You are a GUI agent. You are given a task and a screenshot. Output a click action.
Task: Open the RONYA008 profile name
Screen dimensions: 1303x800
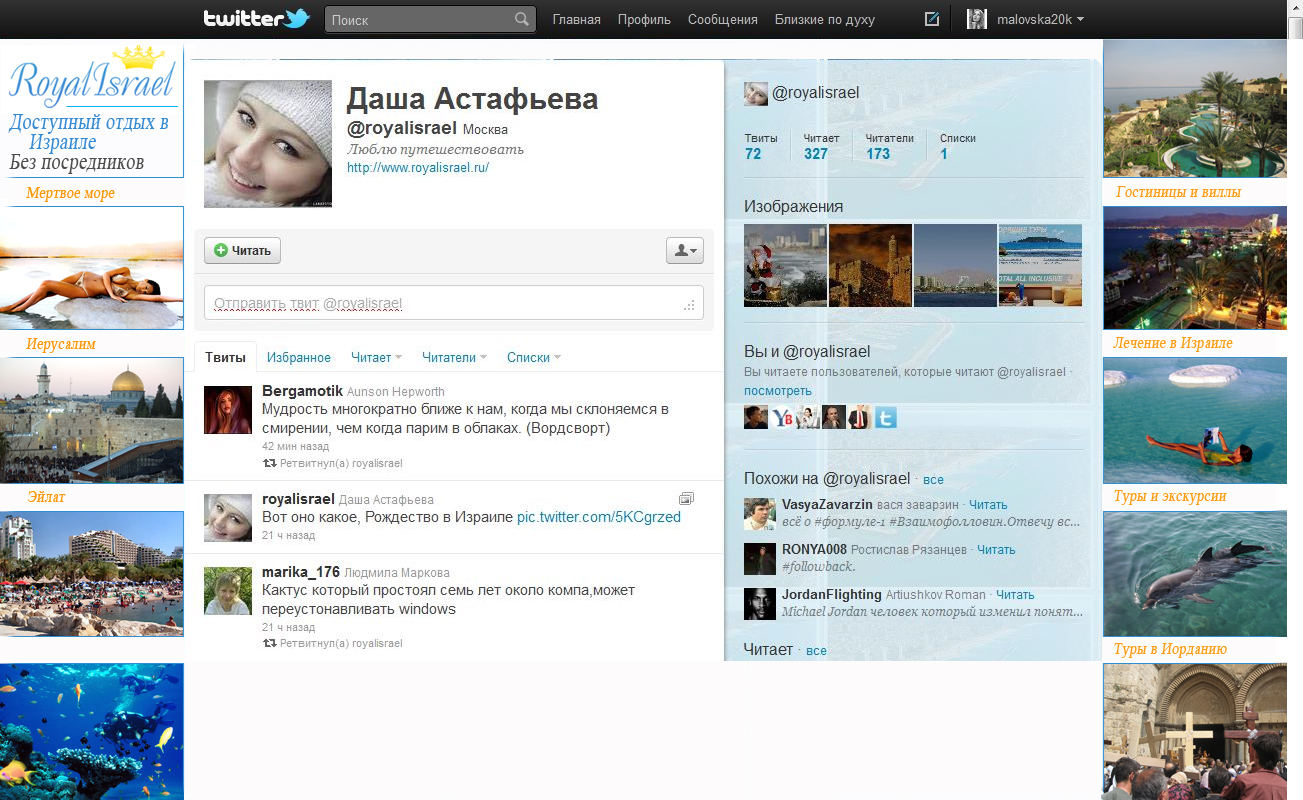(814, 550)
